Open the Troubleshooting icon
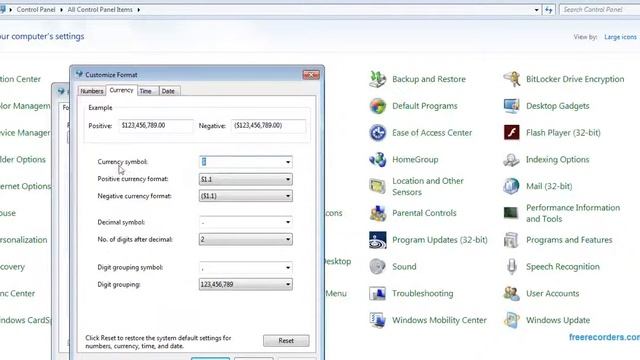Screen dimensions: 640x360 tap(378, 293)
